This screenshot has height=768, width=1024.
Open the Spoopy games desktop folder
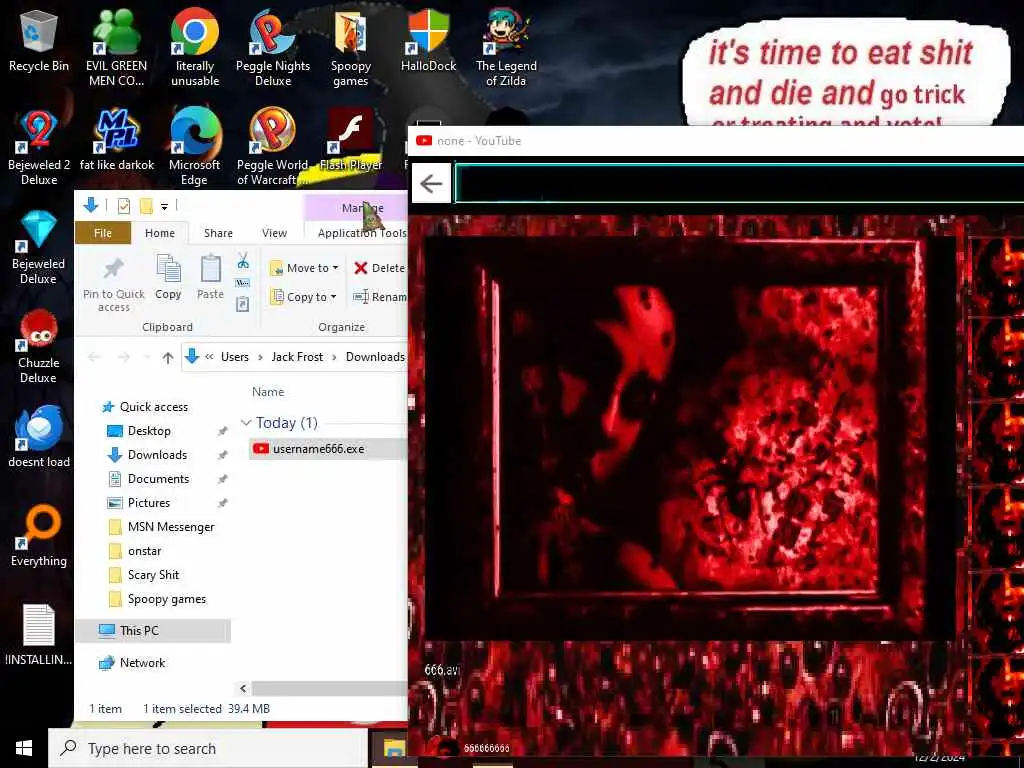point(351,47)
